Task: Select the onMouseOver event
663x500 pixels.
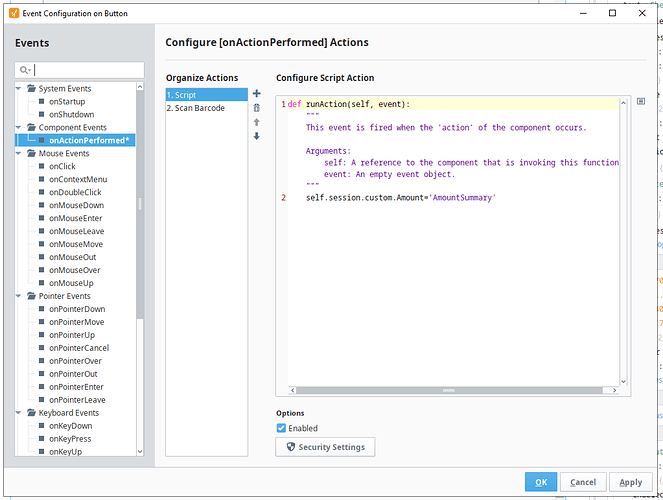Action: click(74, 270)
